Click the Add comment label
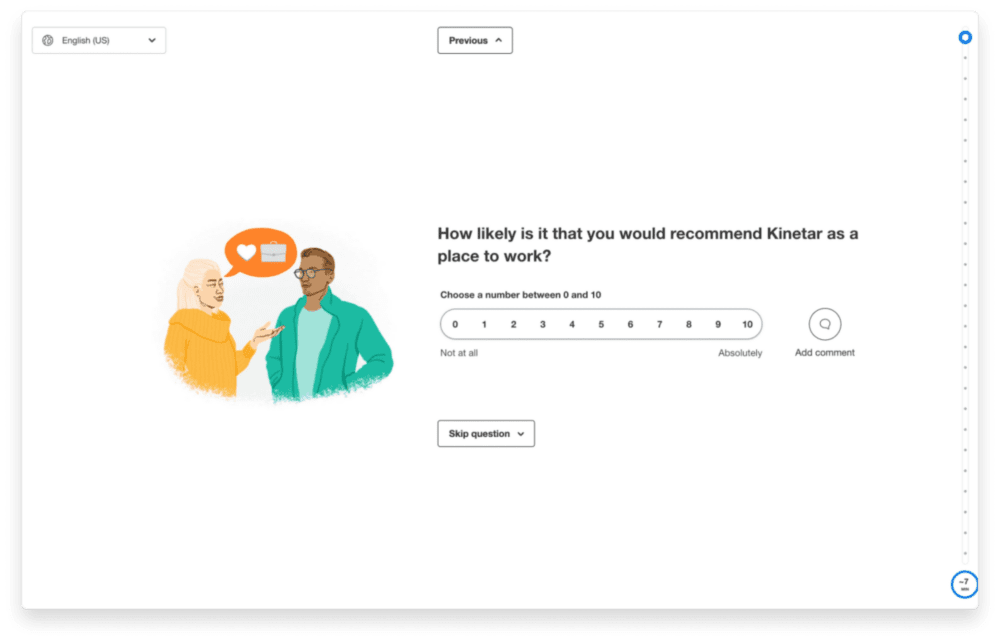The width and height of the screenshot is (1000, 642). pos(824,352)
